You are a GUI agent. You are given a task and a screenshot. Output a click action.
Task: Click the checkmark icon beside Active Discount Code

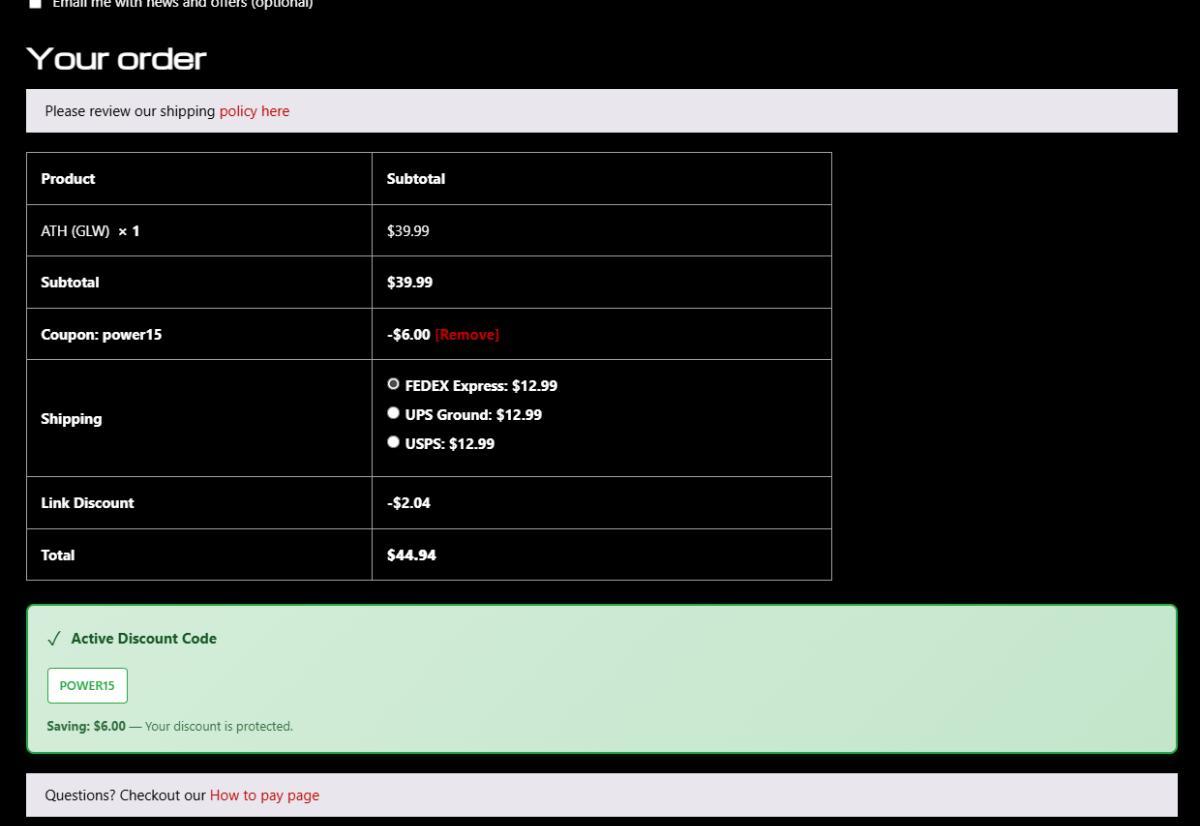click(x=53, y=639)
